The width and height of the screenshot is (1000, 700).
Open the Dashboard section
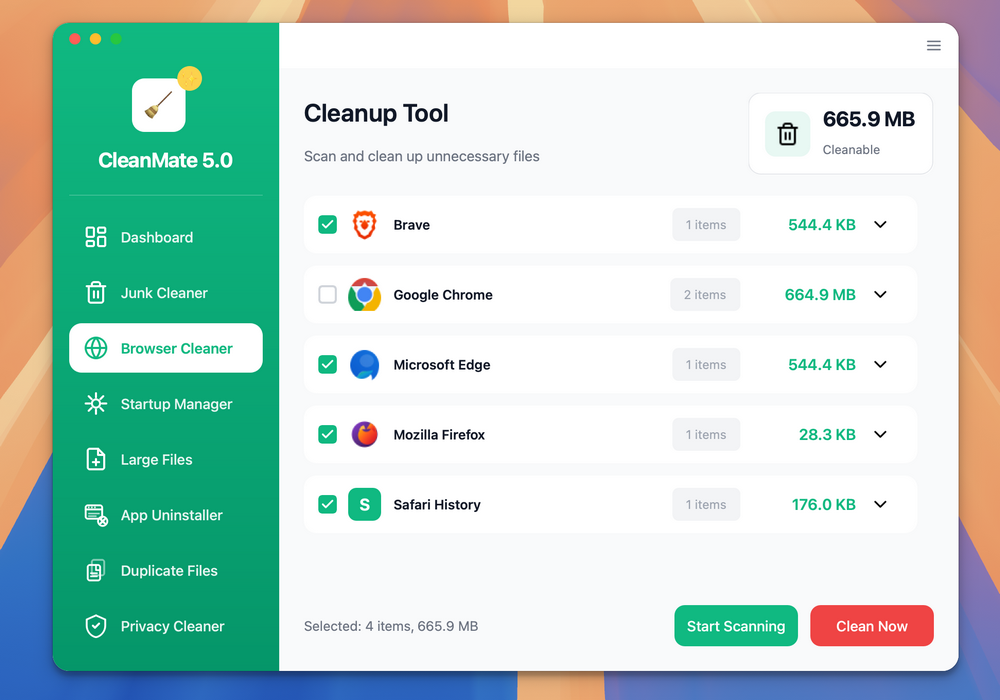click(166, 237)
